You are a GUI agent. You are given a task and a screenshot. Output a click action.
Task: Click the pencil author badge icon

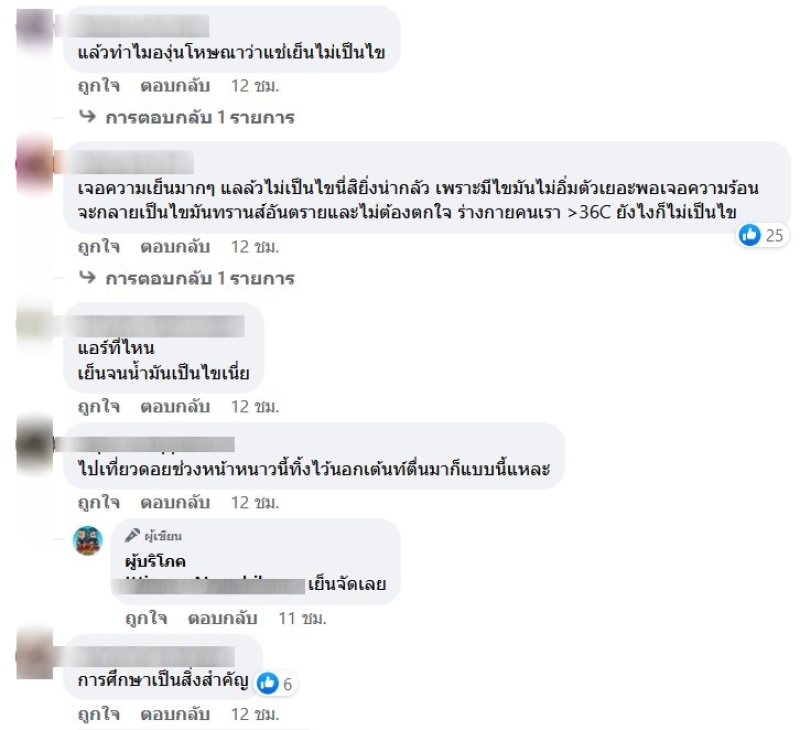[x=132, y=536]
